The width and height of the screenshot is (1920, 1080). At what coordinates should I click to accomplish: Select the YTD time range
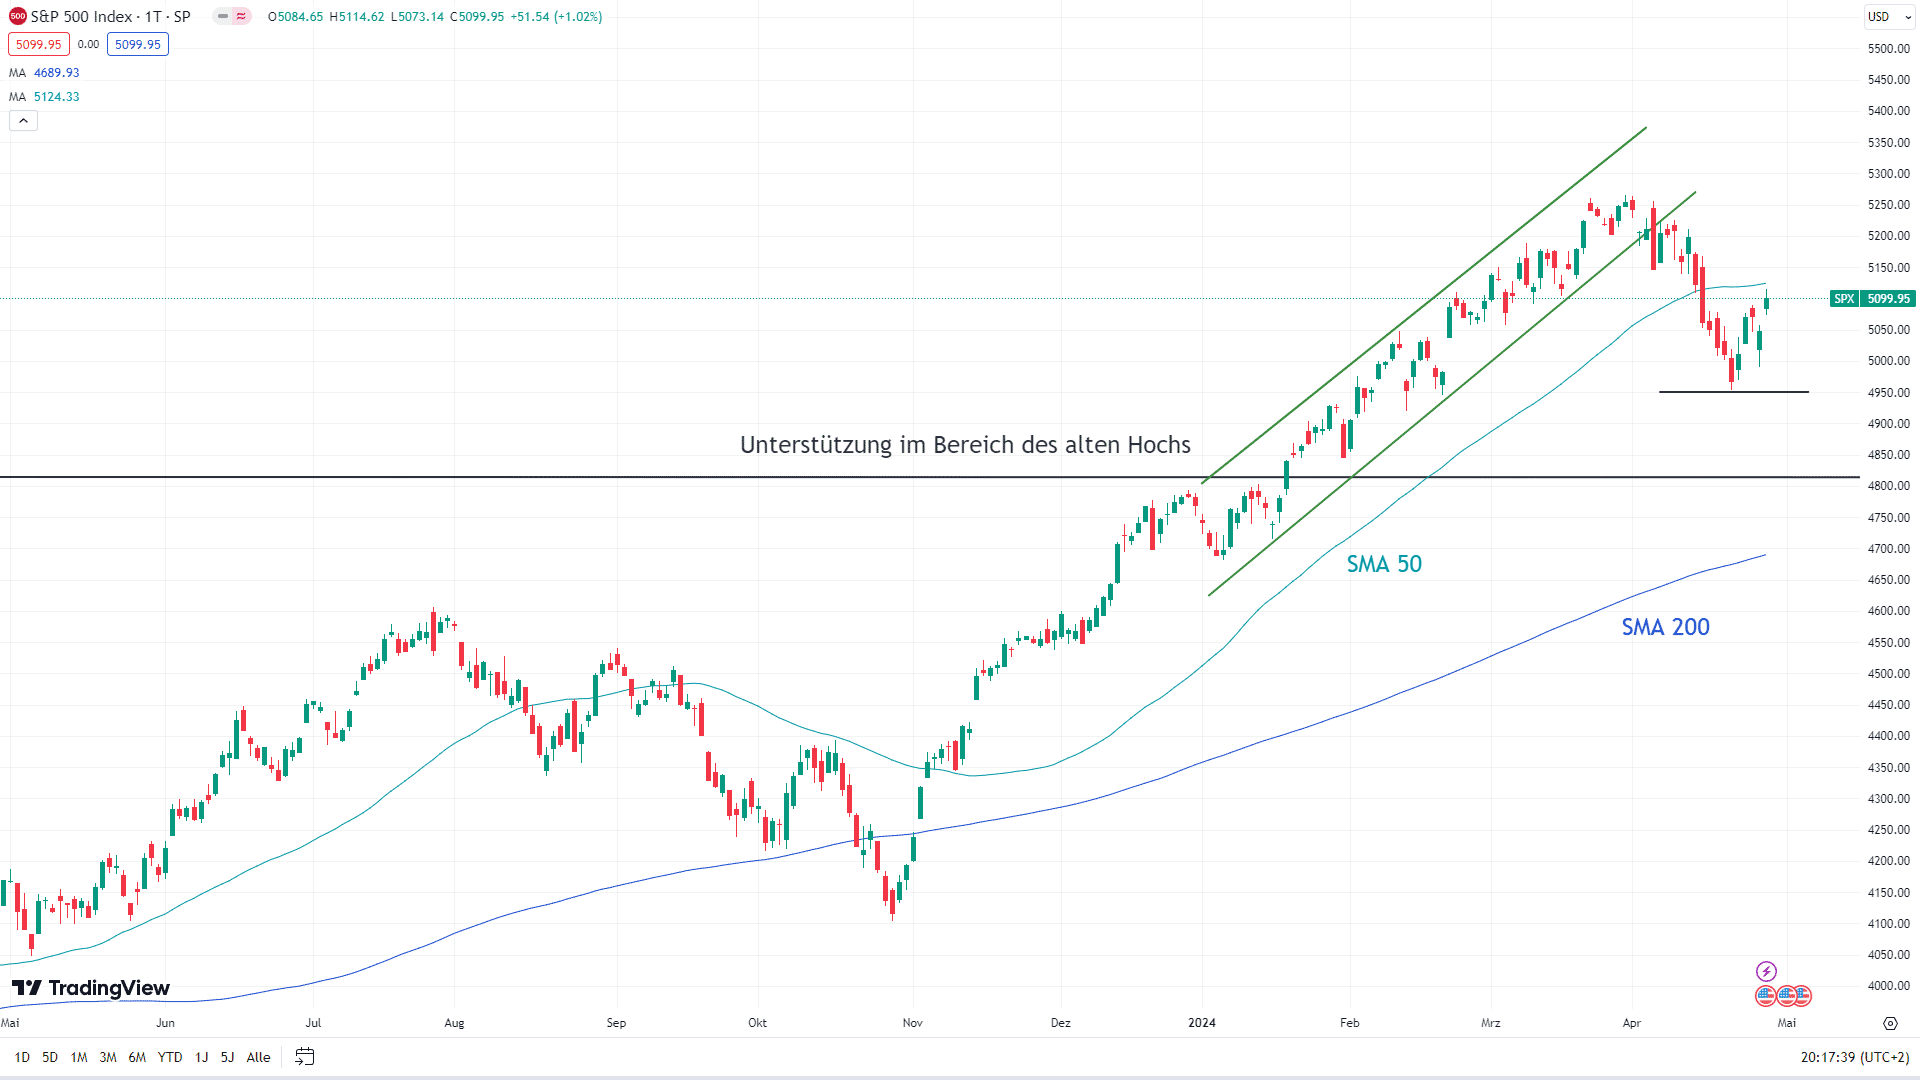click(170, 1057)
